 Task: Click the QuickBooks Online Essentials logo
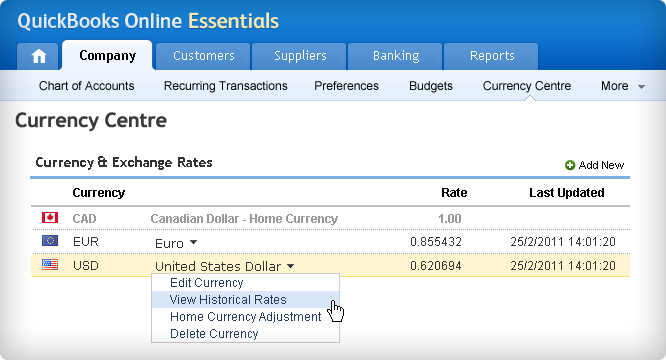pos(148,21)
